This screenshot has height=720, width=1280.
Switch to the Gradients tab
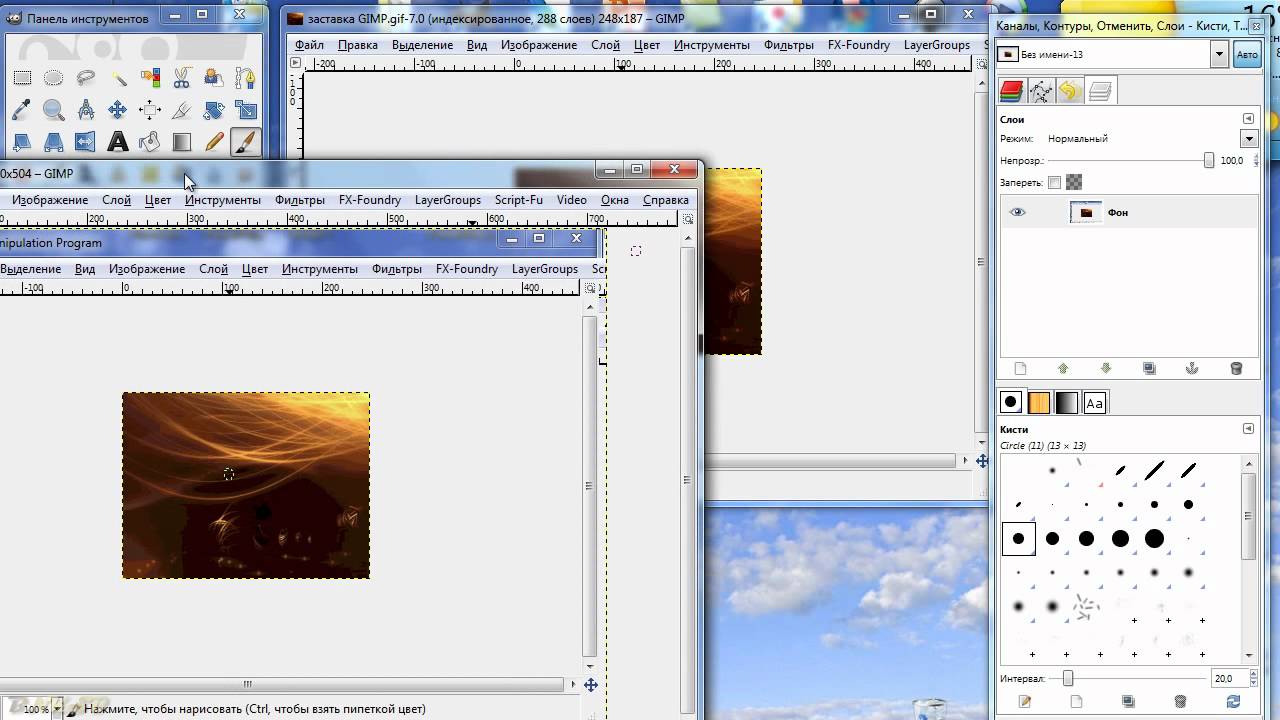click(1067, 402)
